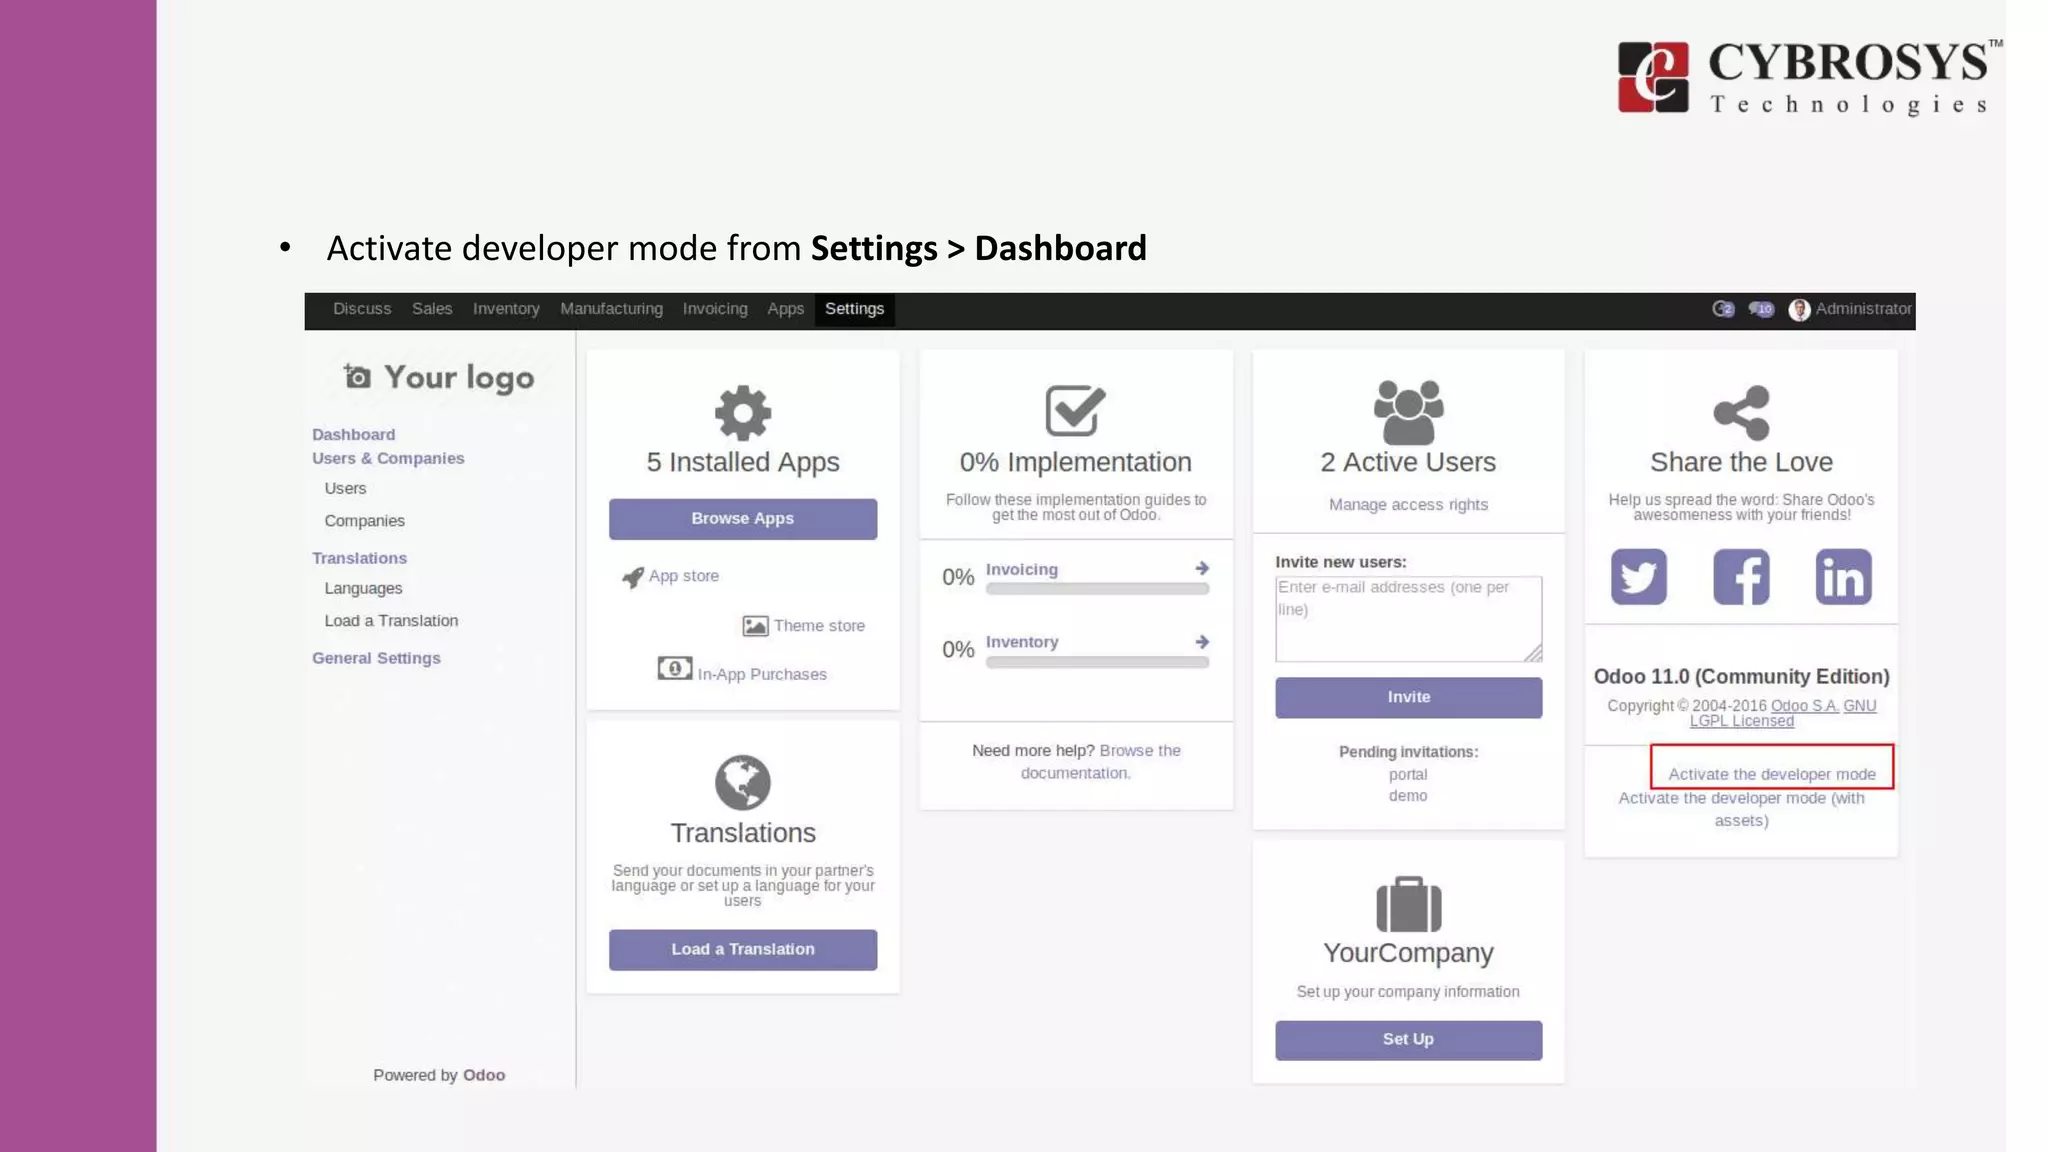This screenshot has height=1152, width=2048.
Task: Click the YourCompany briefcase icon
Action: (x=1408, y=904)
